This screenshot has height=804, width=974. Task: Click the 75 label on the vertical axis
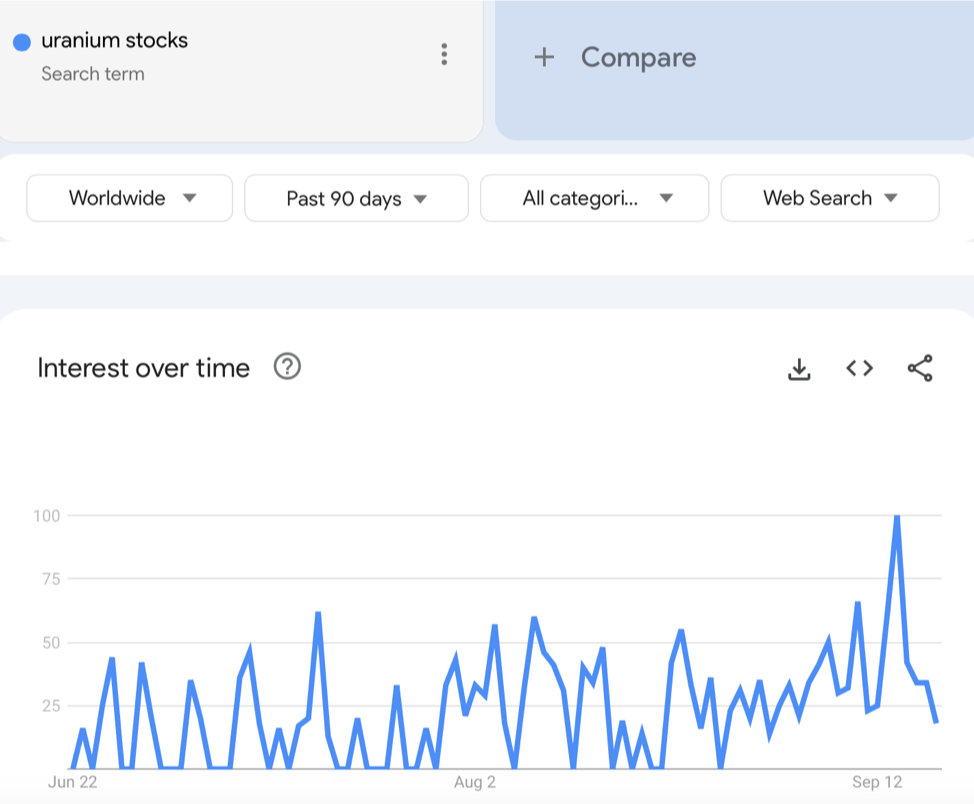point(49,579)
